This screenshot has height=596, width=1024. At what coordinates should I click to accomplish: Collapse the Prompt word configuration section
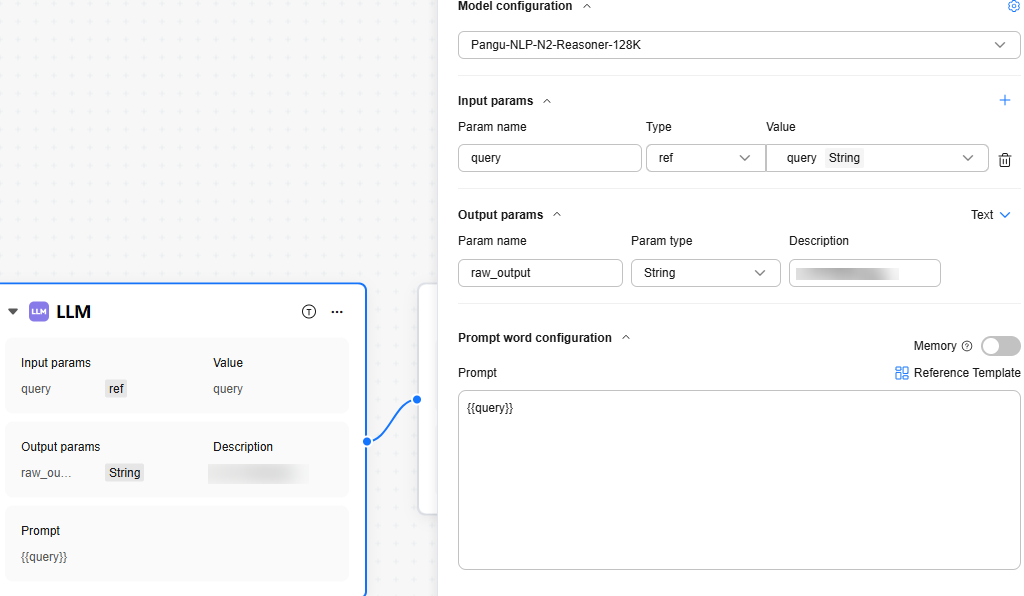click(x=626, y=338)
